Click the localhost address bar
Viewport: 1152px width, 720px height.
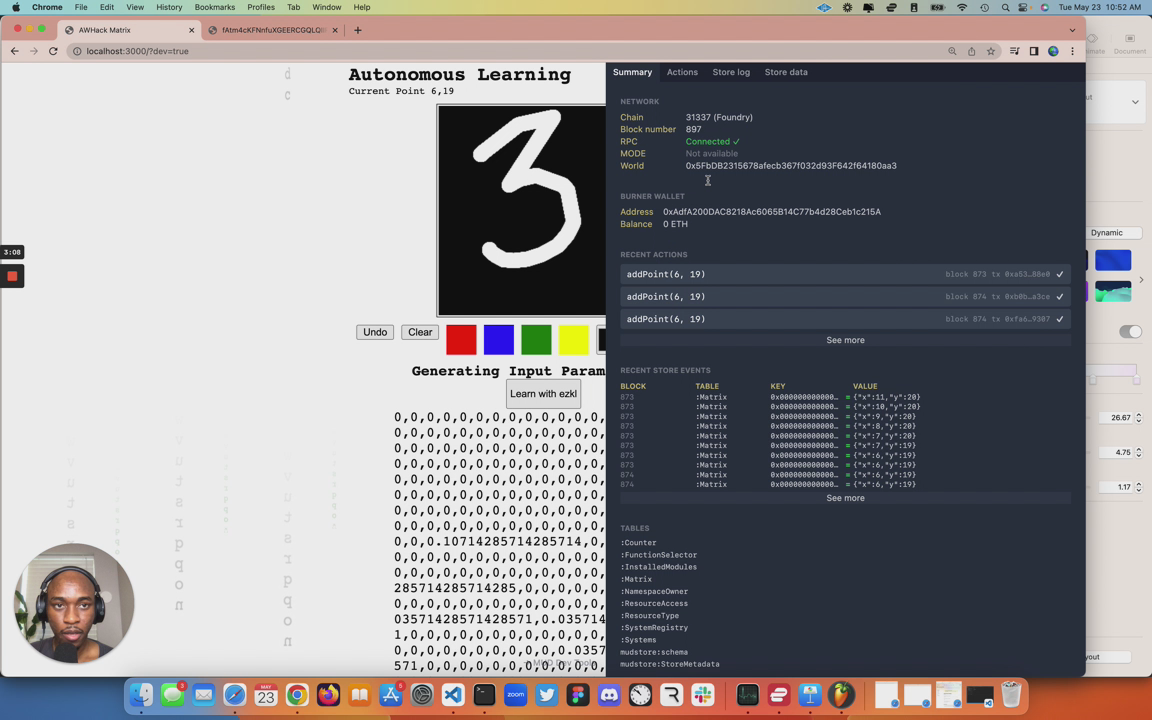507,51
